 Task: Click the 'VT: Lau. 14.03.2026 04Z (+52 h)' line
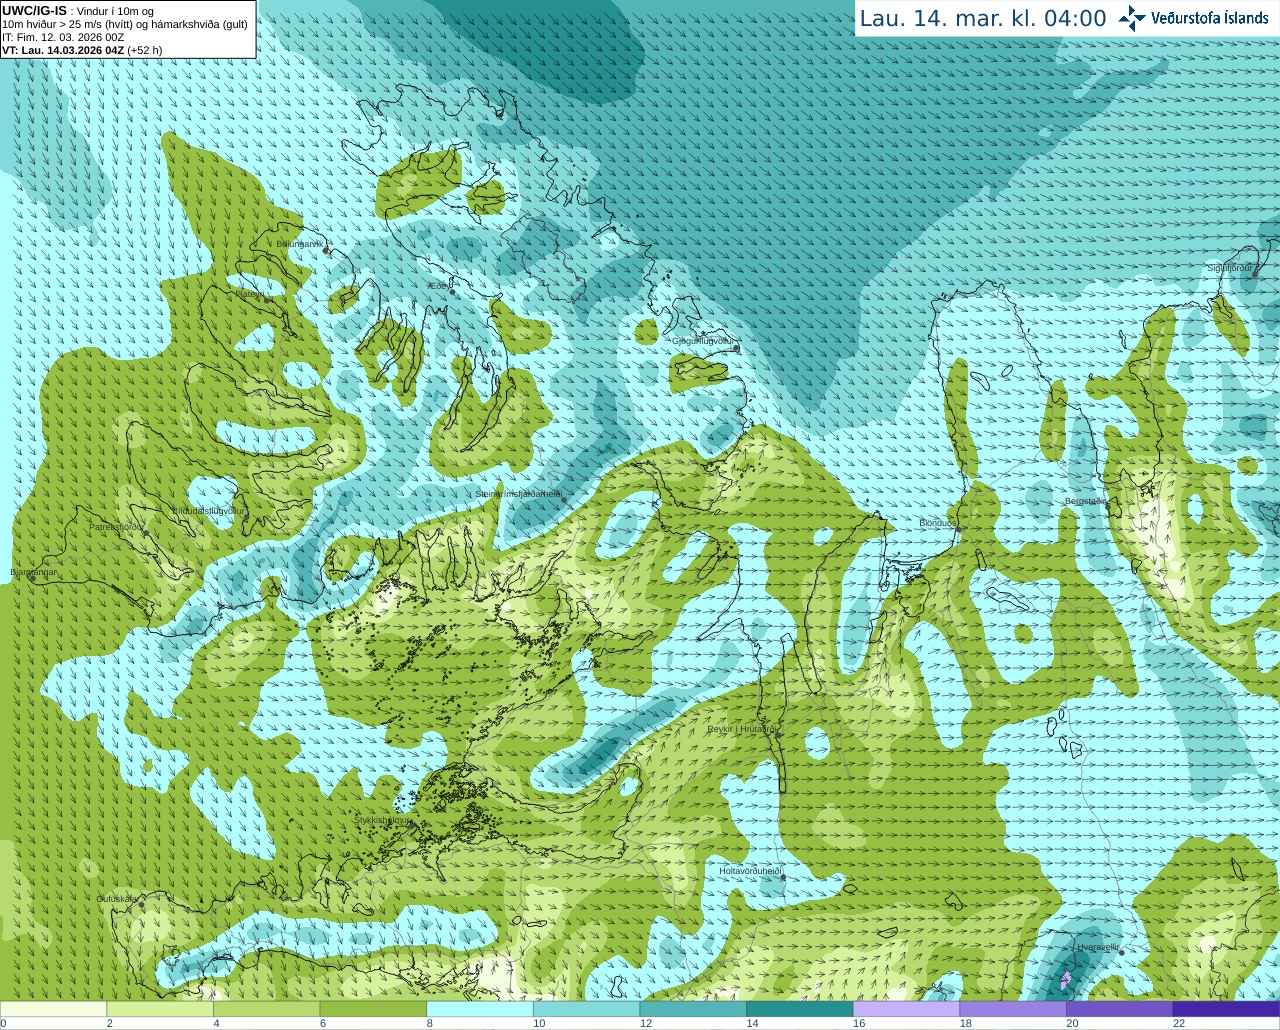click(82, 50)
